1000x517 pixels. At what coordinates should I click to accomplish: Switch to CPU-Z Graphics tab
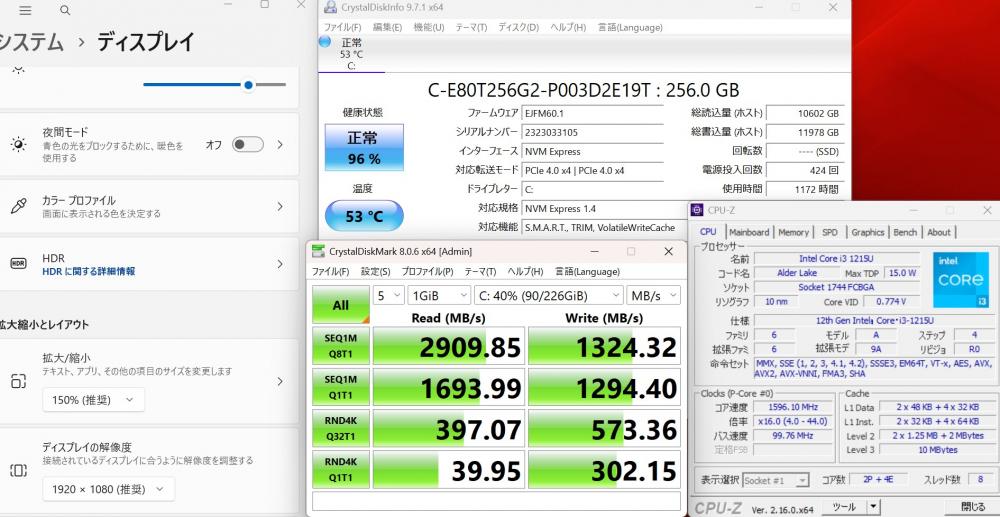[x=867, y=232]
